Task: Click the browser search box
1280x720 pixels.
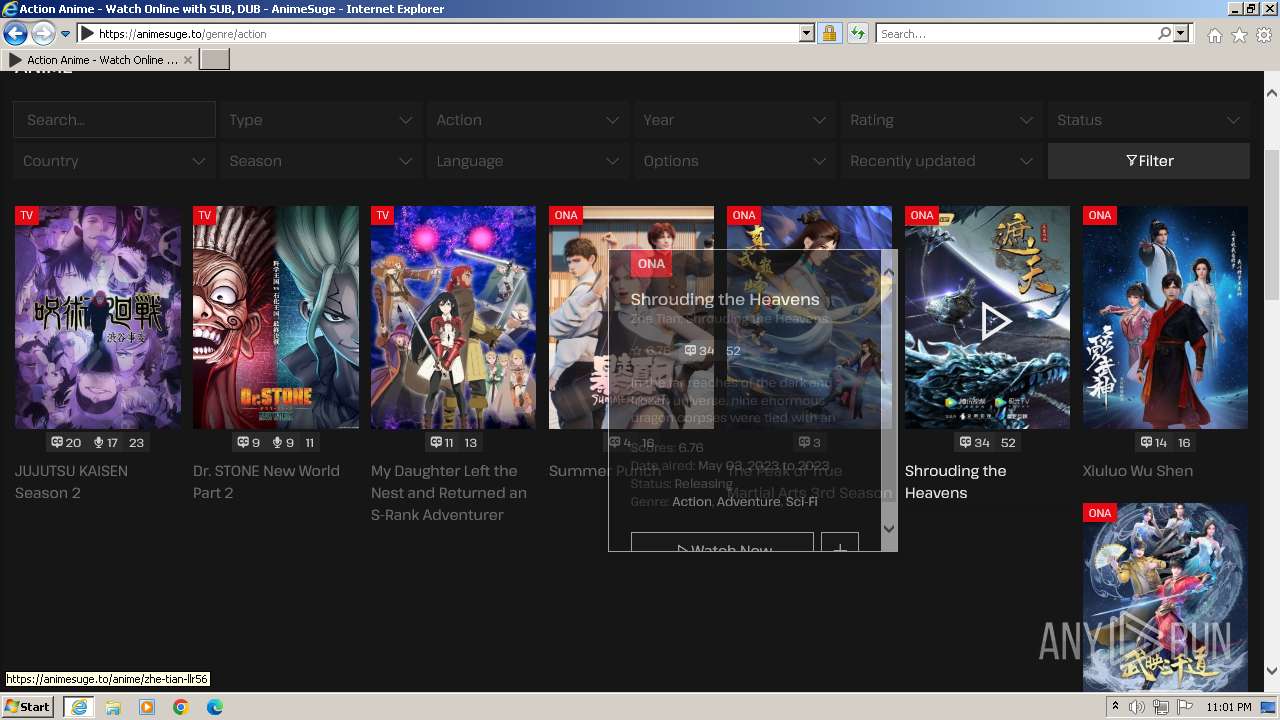Action: (1015, 34)
